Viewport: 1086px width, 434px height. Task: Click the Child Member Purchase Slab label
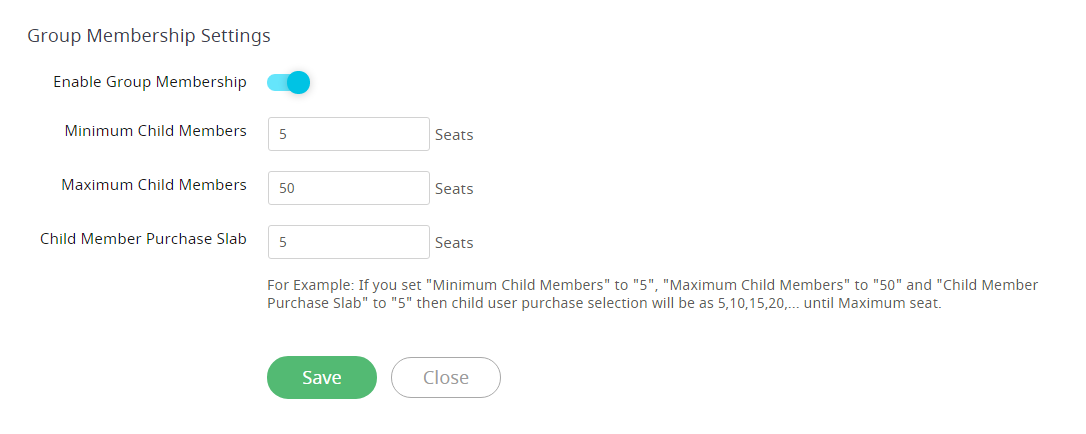pos(143,238)
